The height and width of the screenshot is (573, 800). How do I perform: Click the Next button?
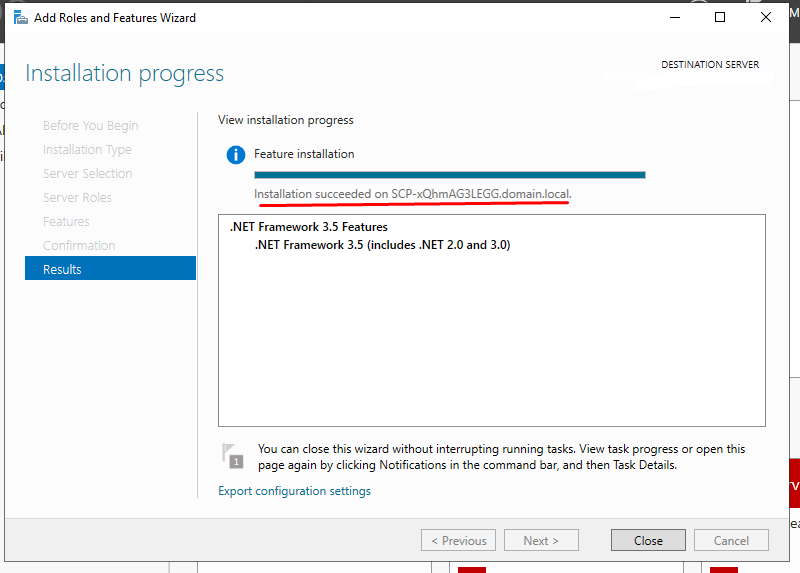coord(541,540)
